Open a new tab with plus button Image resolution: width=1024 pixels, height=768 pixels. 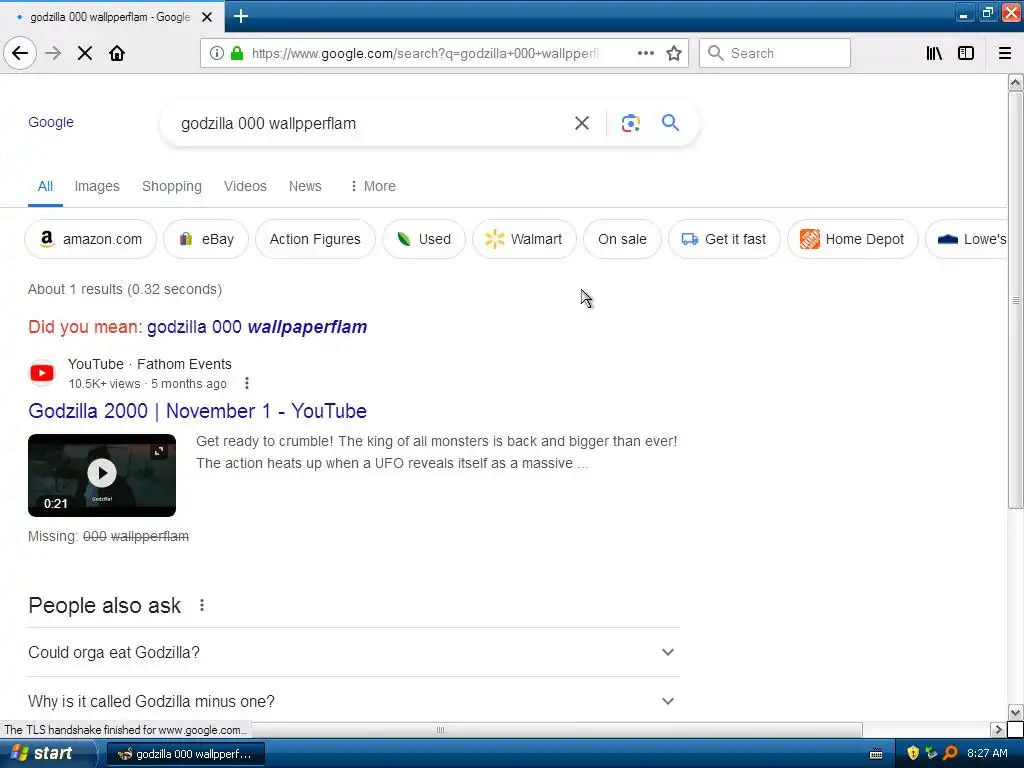tap(240, 16)
